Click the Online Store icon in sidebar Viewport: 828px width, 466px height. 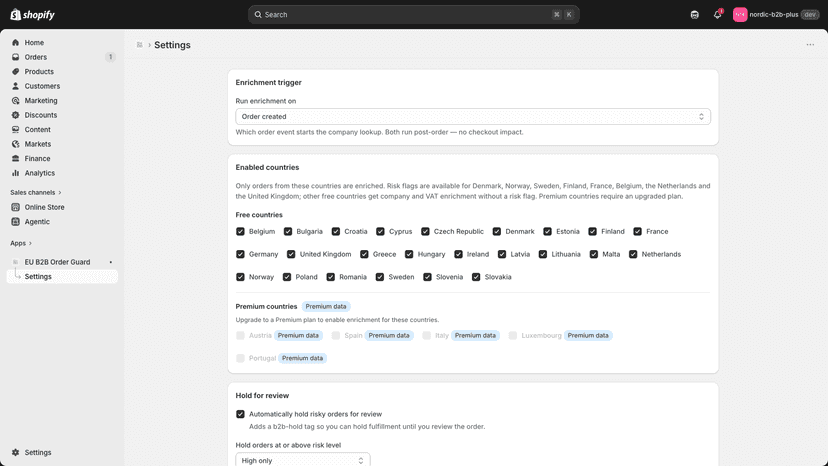15,207
